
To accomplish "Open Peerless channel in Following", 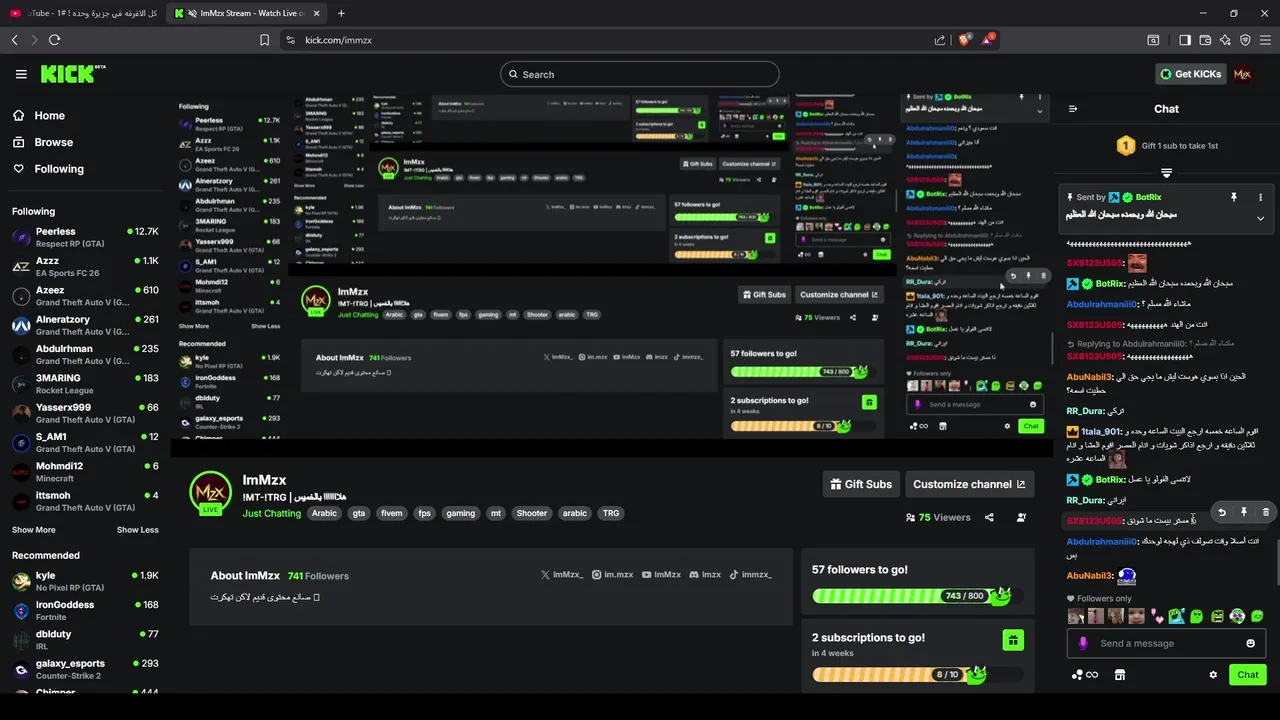I will (85, 237).
